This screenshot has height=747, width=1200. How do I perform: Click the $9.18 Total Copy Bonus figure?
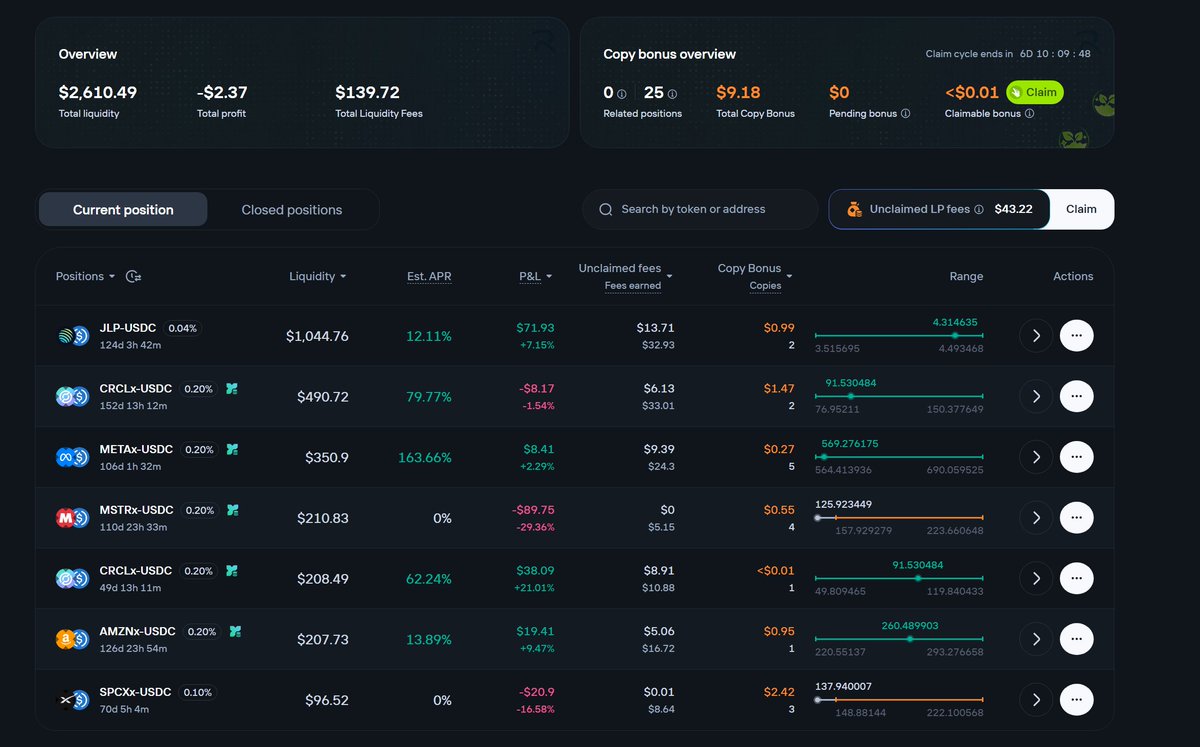[738, 92]
